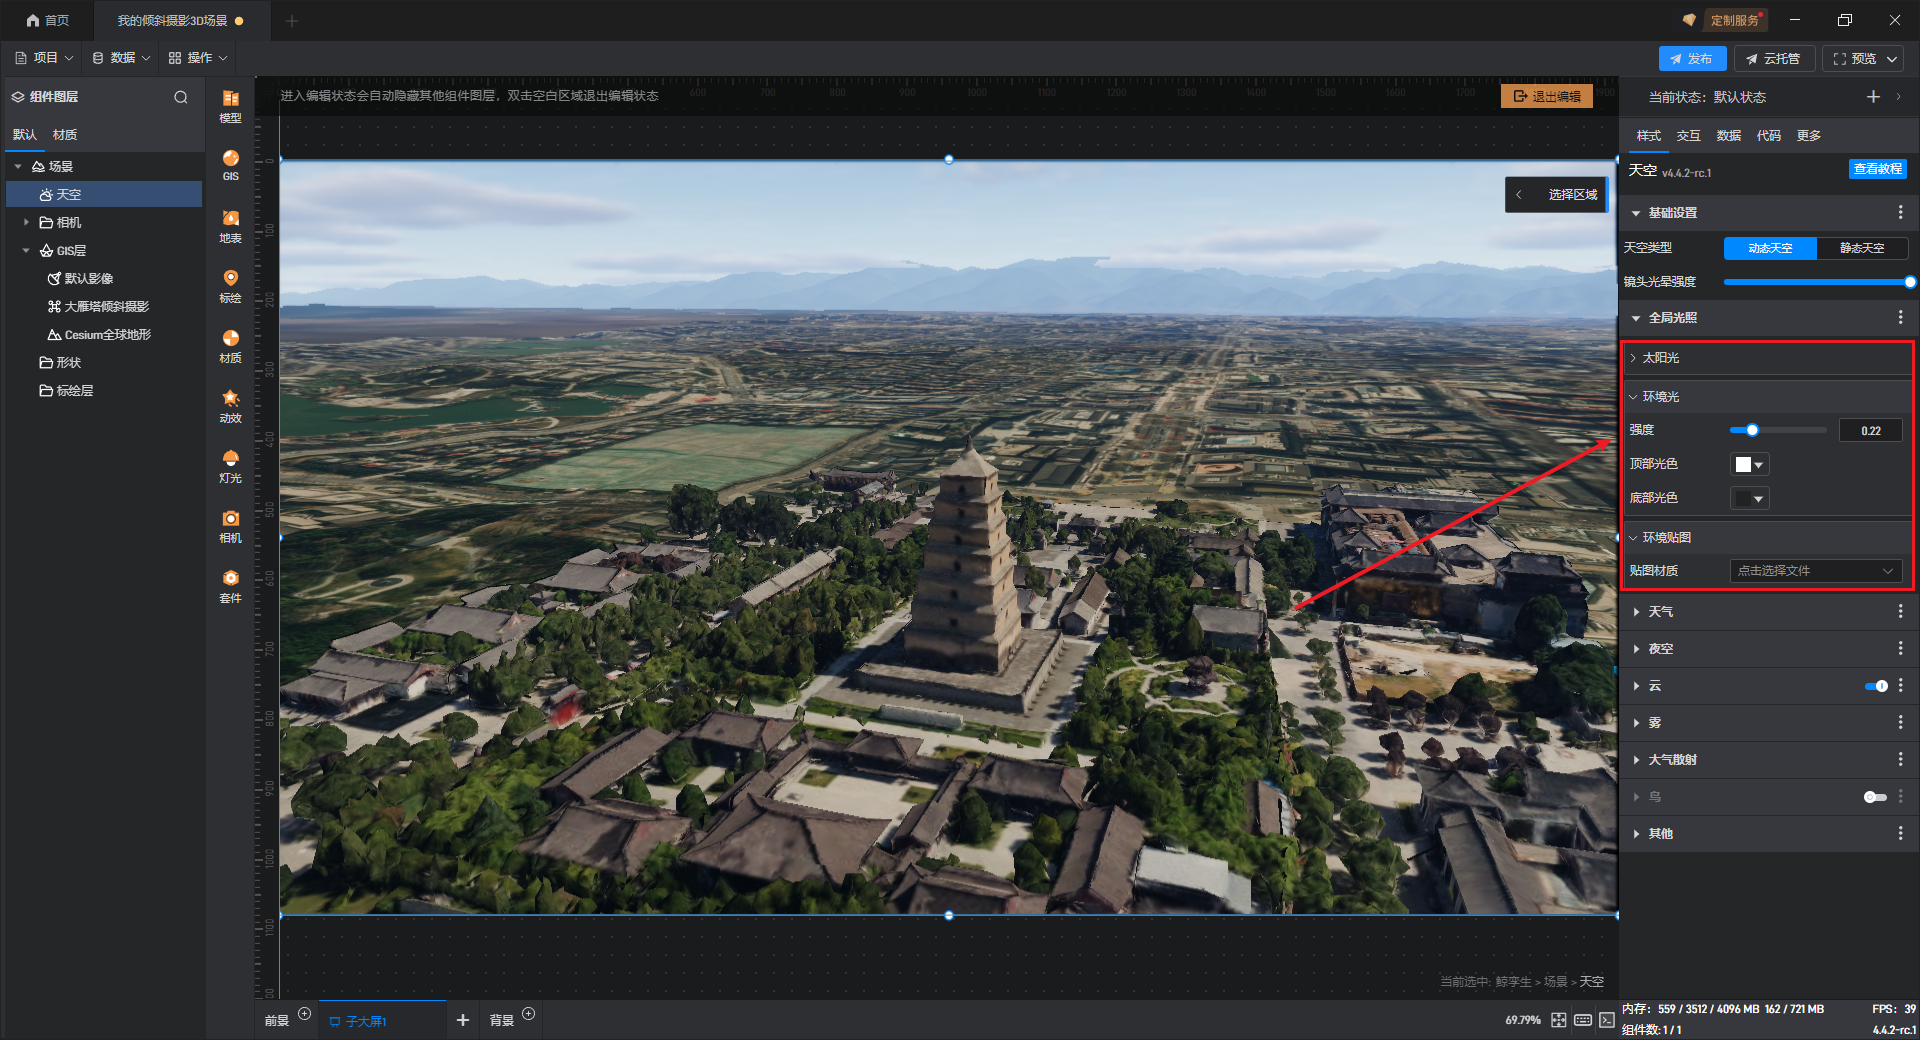The image size is (1920, 1040).
Task: Expand the 天气 section
Action: click(x=1636, y=611)
